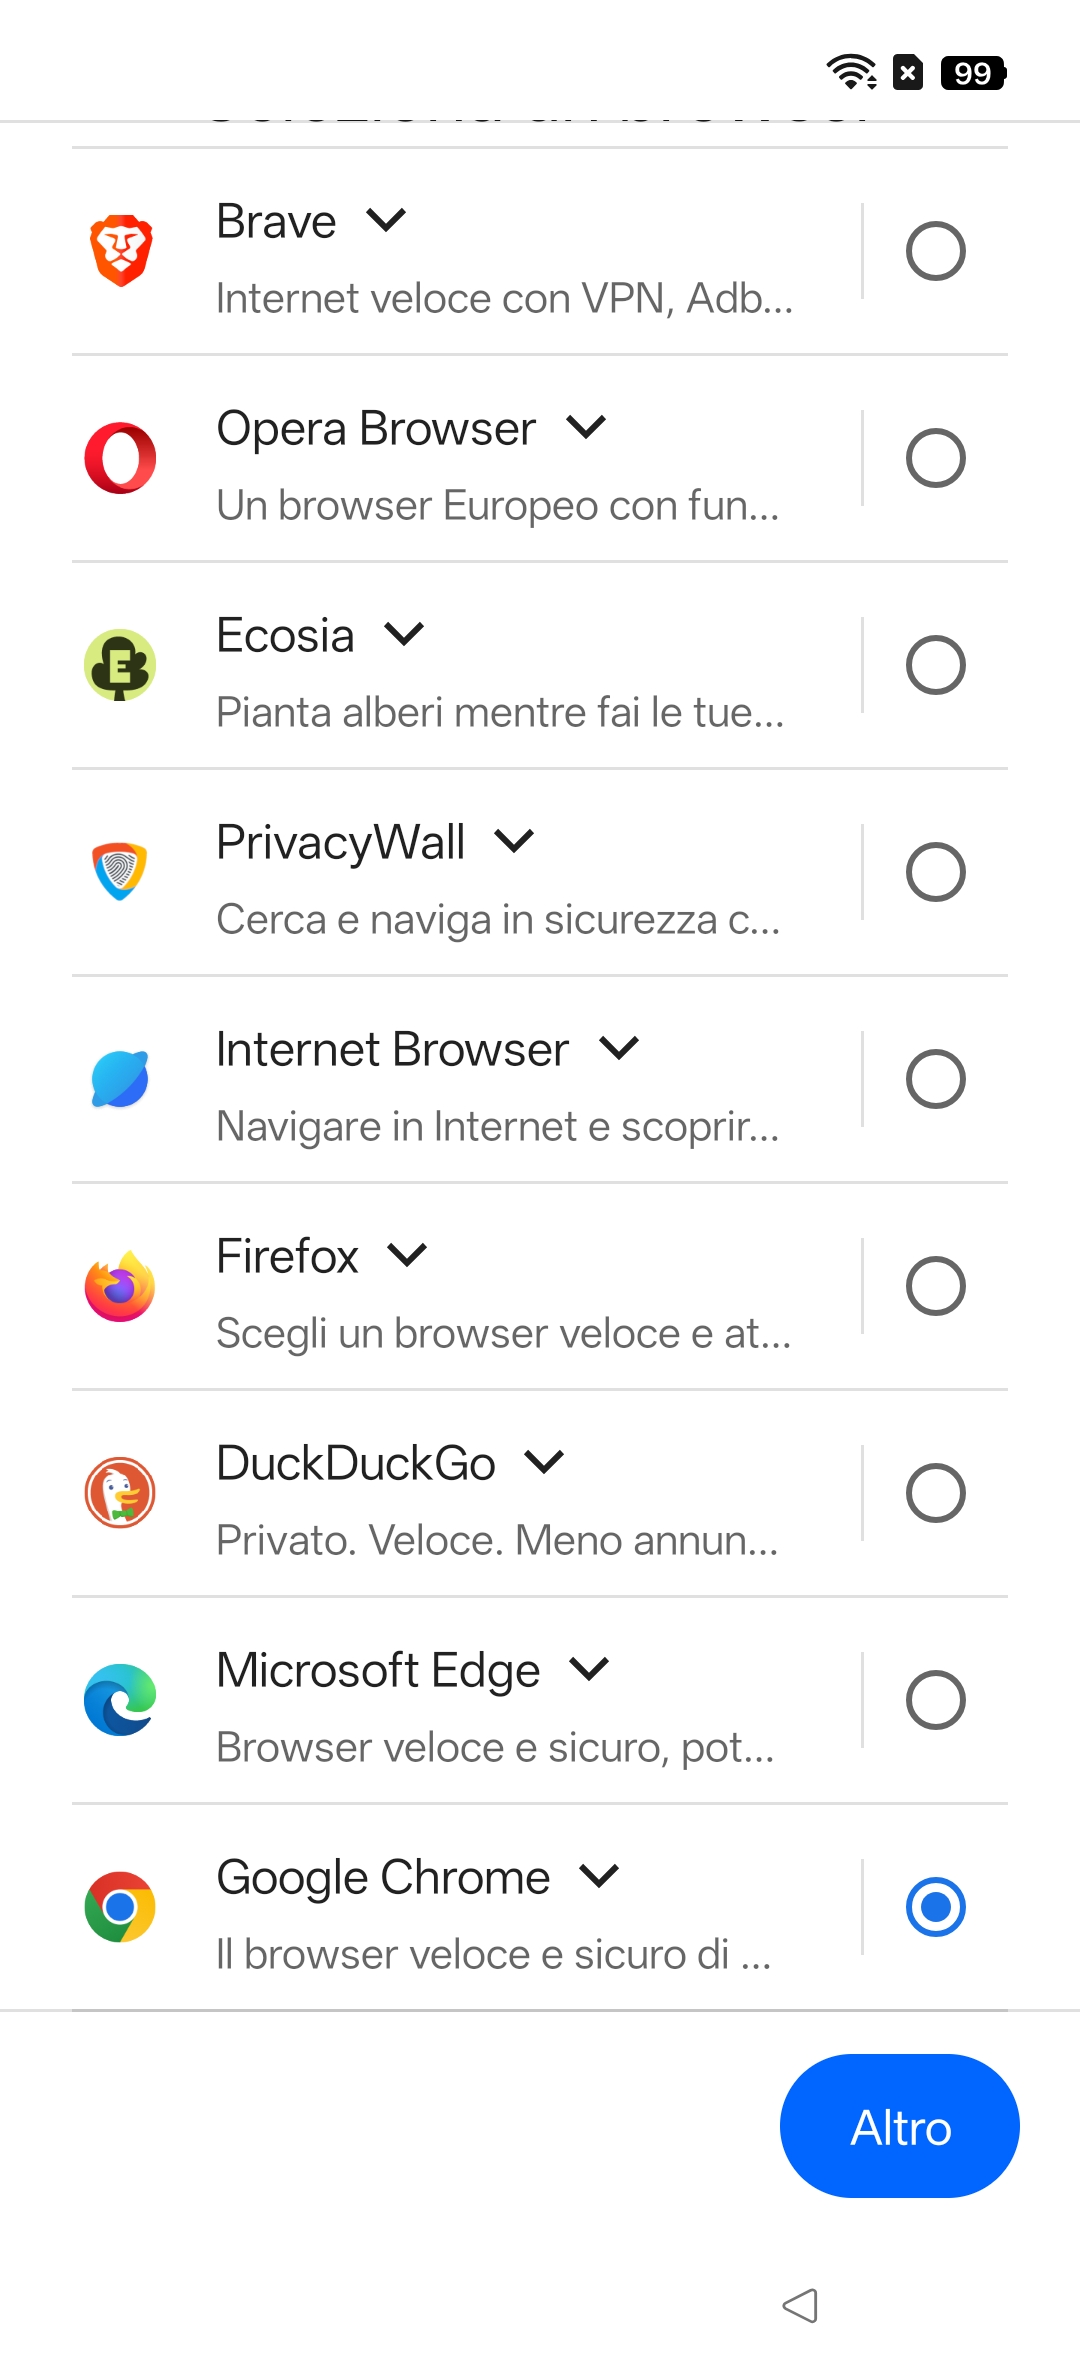Select the Google Chrome radio button
The height and width of the screenshot is (2372, 1080).
[x=935, y=1907]
